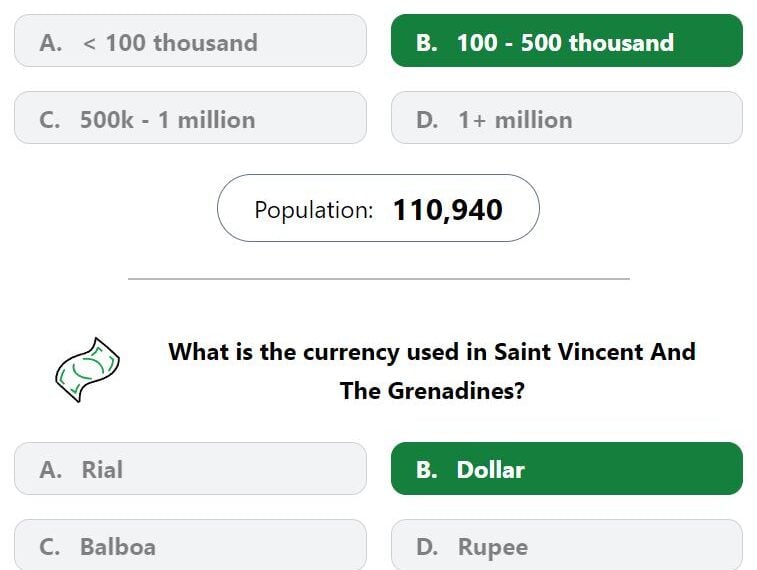Click the horizontal divider between questions
This screenshot has height=570, width=757.
(378, 278)
